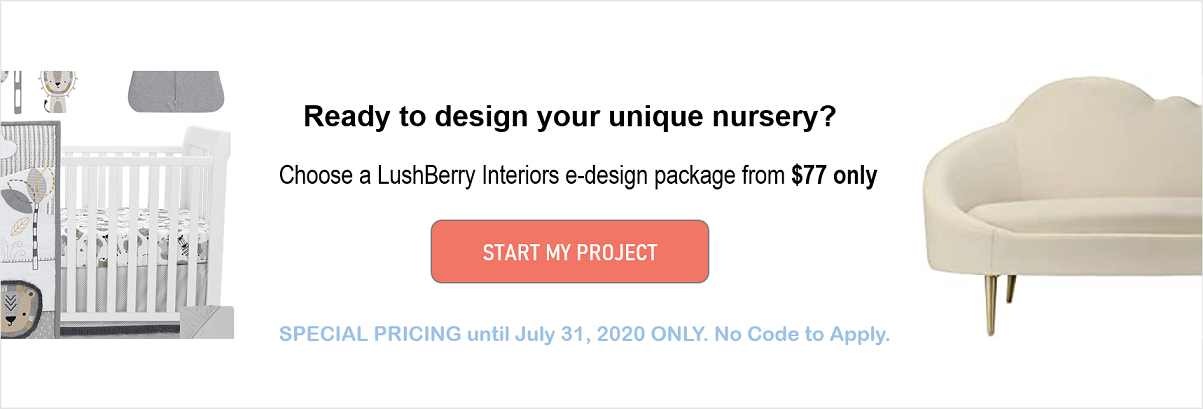
Task: Click the START MY PROJECT button
Action: [x=569, y=251]
